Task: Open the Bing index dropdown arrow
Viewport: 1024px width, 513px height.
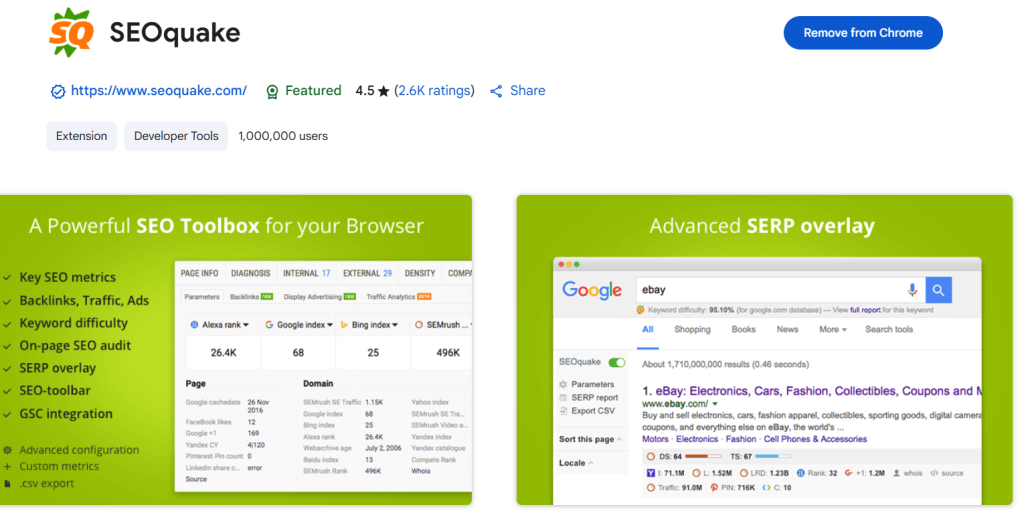Action: pyautogui.click(x=395, y=325)
